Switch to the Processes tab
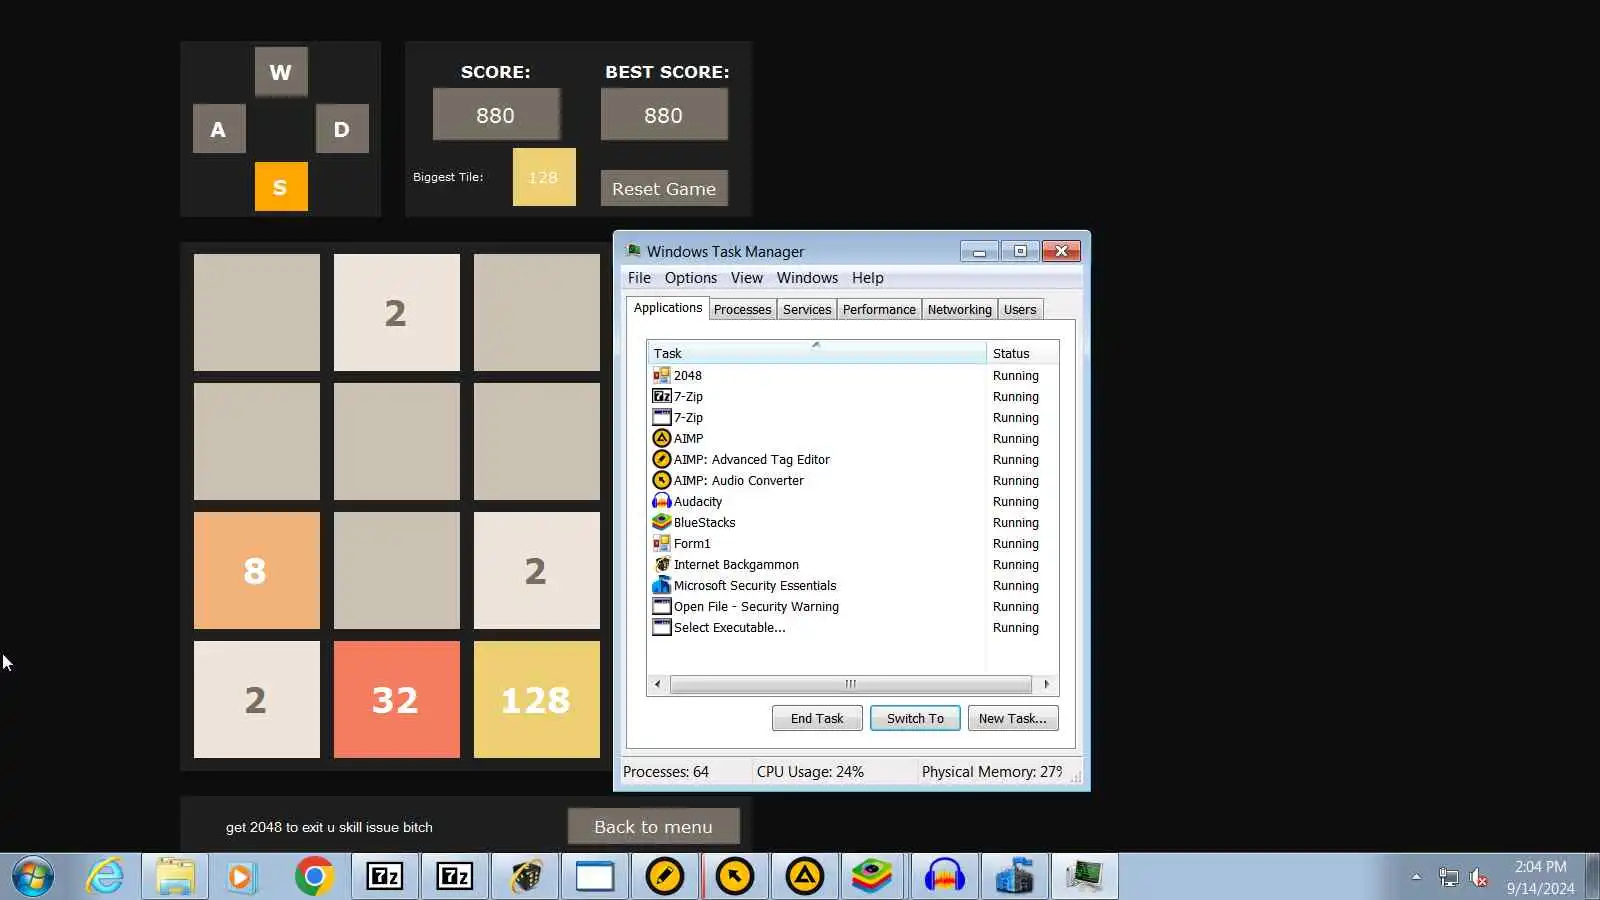 [x=742, y=310]
